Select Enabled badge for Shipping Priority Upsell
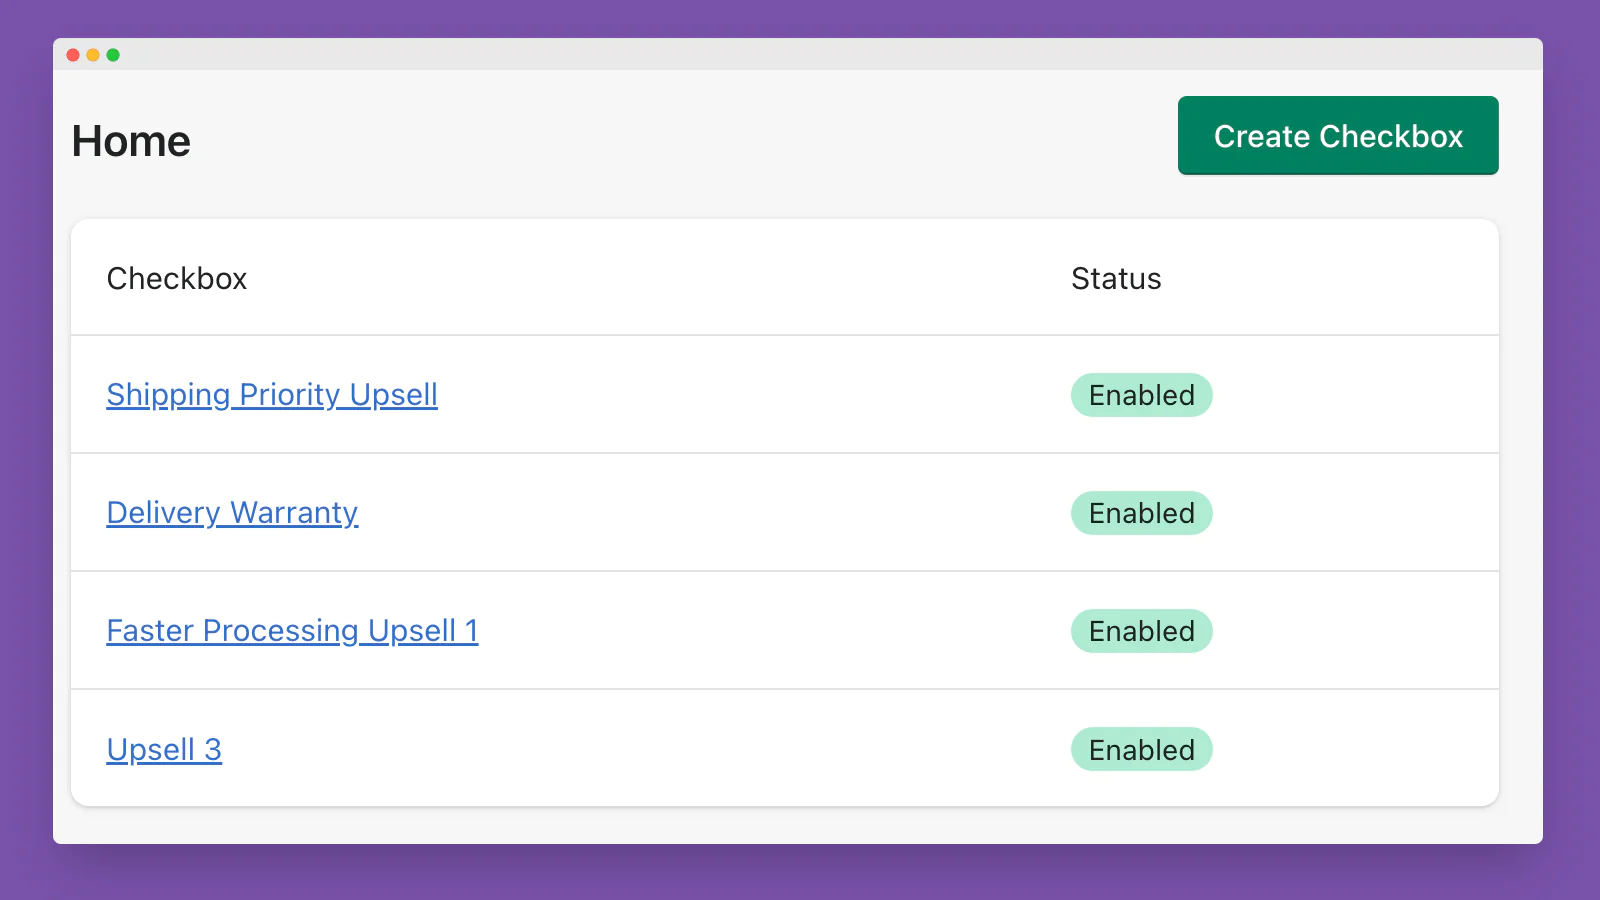The image size is (1600, 900). click(x=1142, y=395)
